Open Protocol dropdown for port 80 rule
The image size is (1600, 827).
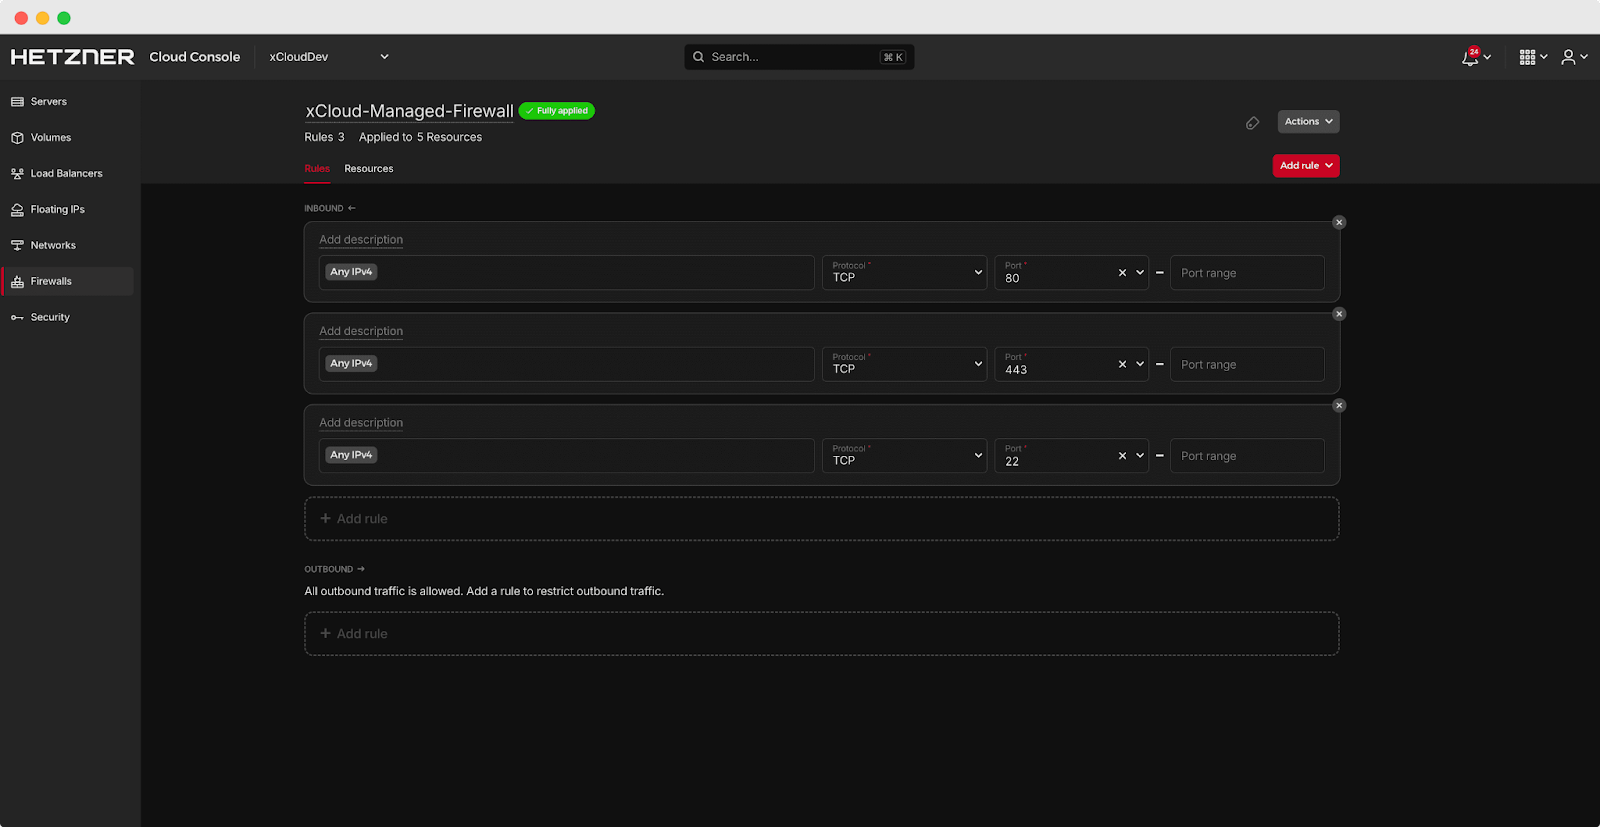pyautogui.click(x=904, y=273)
